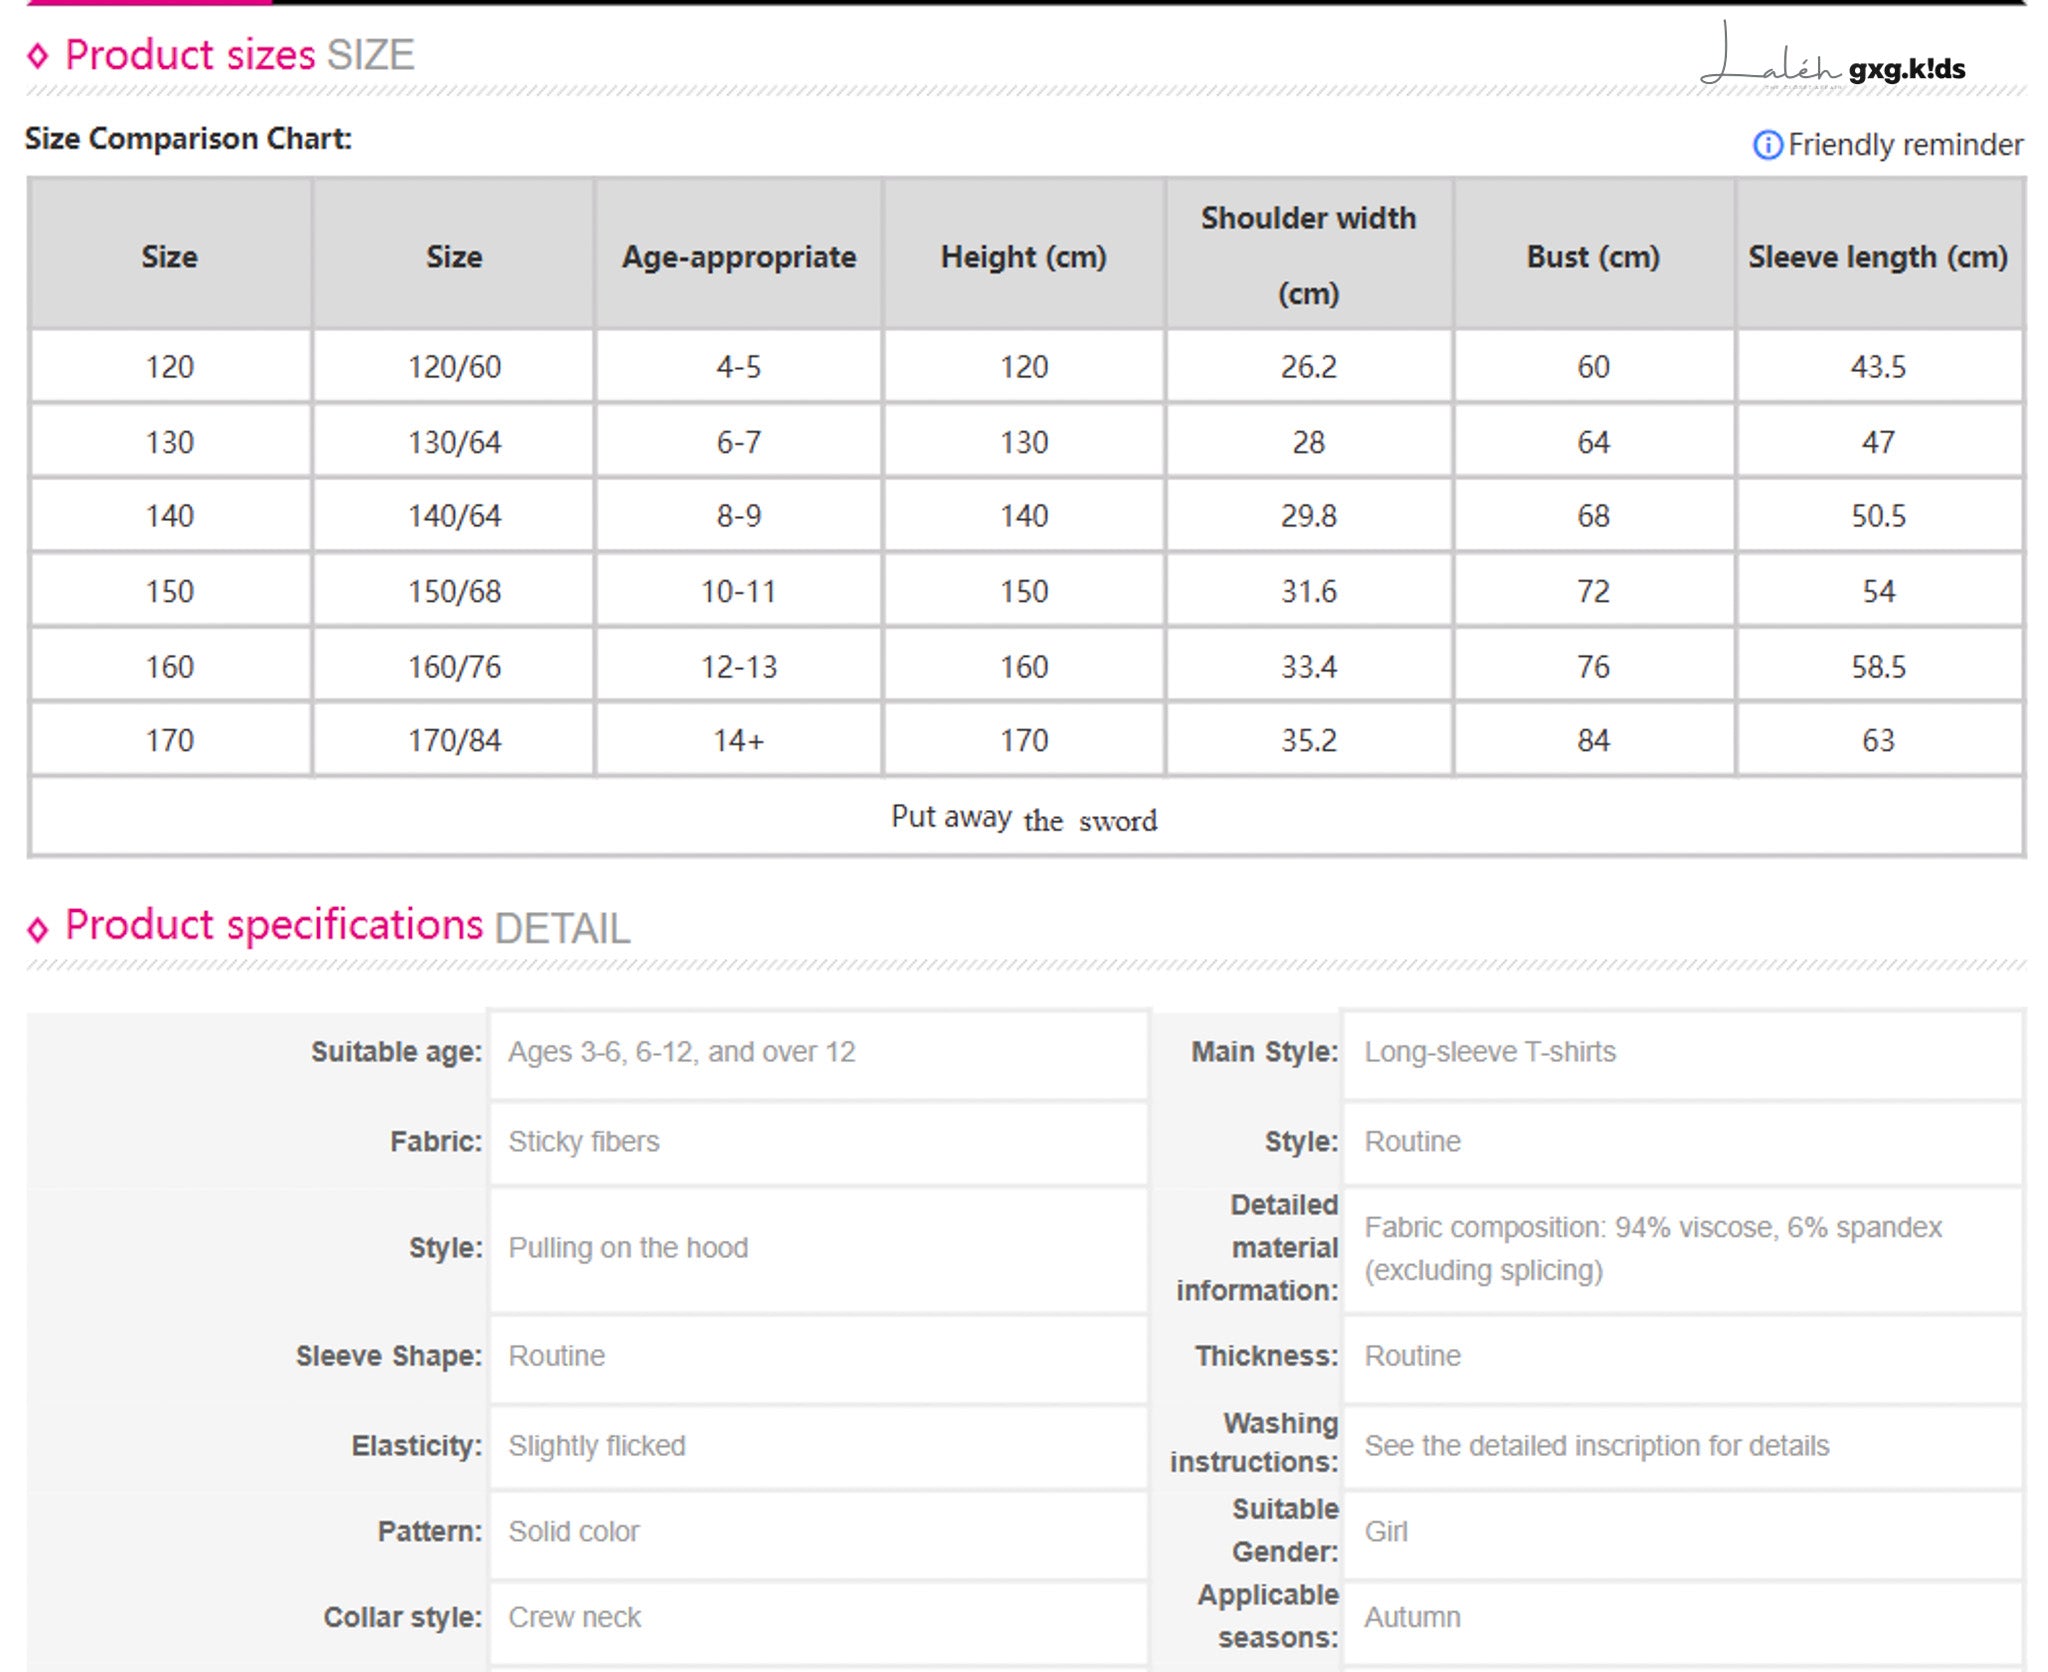The height and width of the screenshot is (1672, 2048).
Task: Click the bust '68' cell
Action: pos(1593,516)
